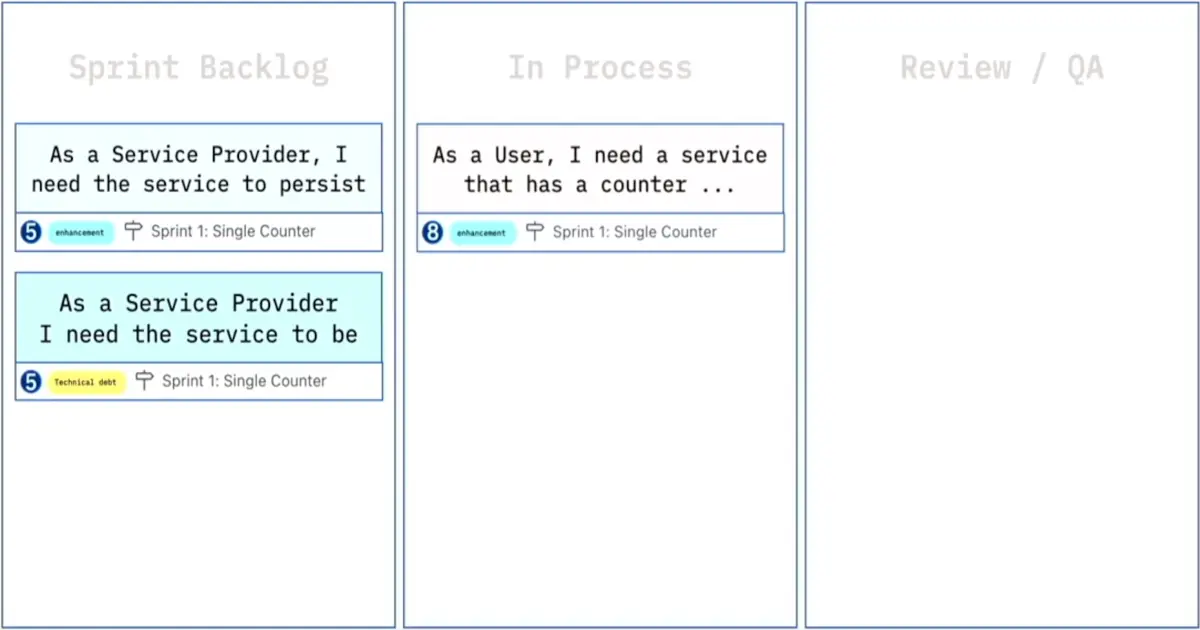Select the In Process column header
This screenshot has height=630, width=1200.
(600, 68)
